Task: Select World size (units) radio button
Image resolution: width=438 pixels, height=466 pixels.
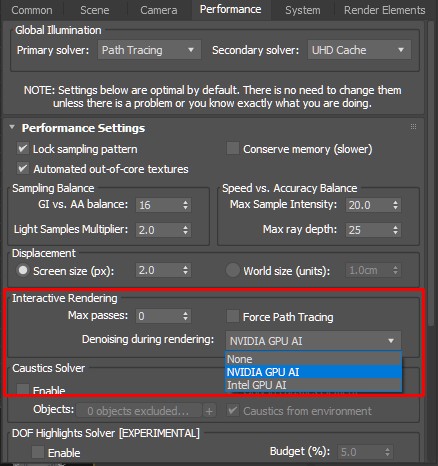Action: (x=233, y=270)
